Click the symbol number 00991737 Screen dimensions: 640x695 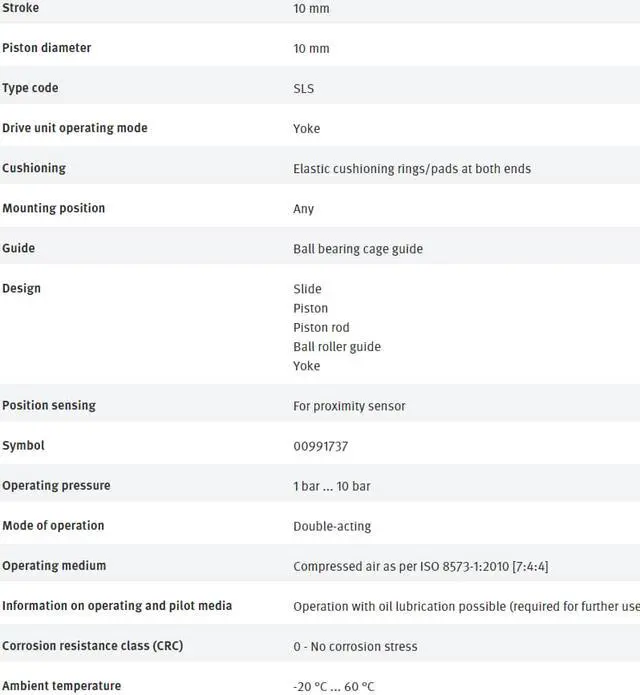[321, 446]
